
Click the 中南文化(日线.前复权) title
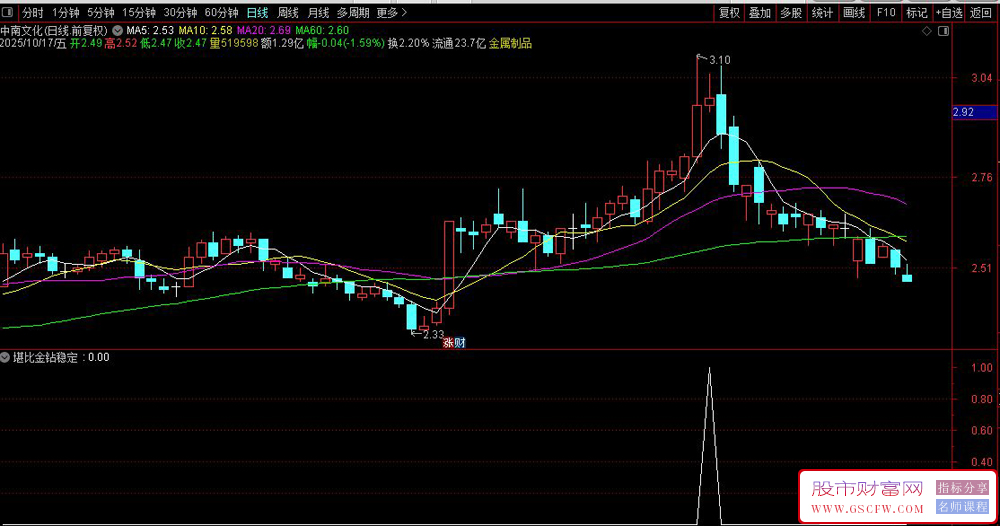(54, 30)
